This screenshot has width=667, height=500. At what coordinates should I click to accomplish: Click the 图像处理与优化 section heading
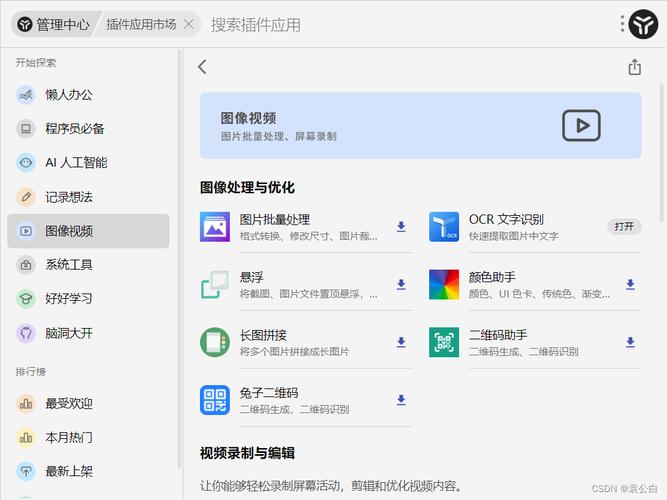pos(247,187)
